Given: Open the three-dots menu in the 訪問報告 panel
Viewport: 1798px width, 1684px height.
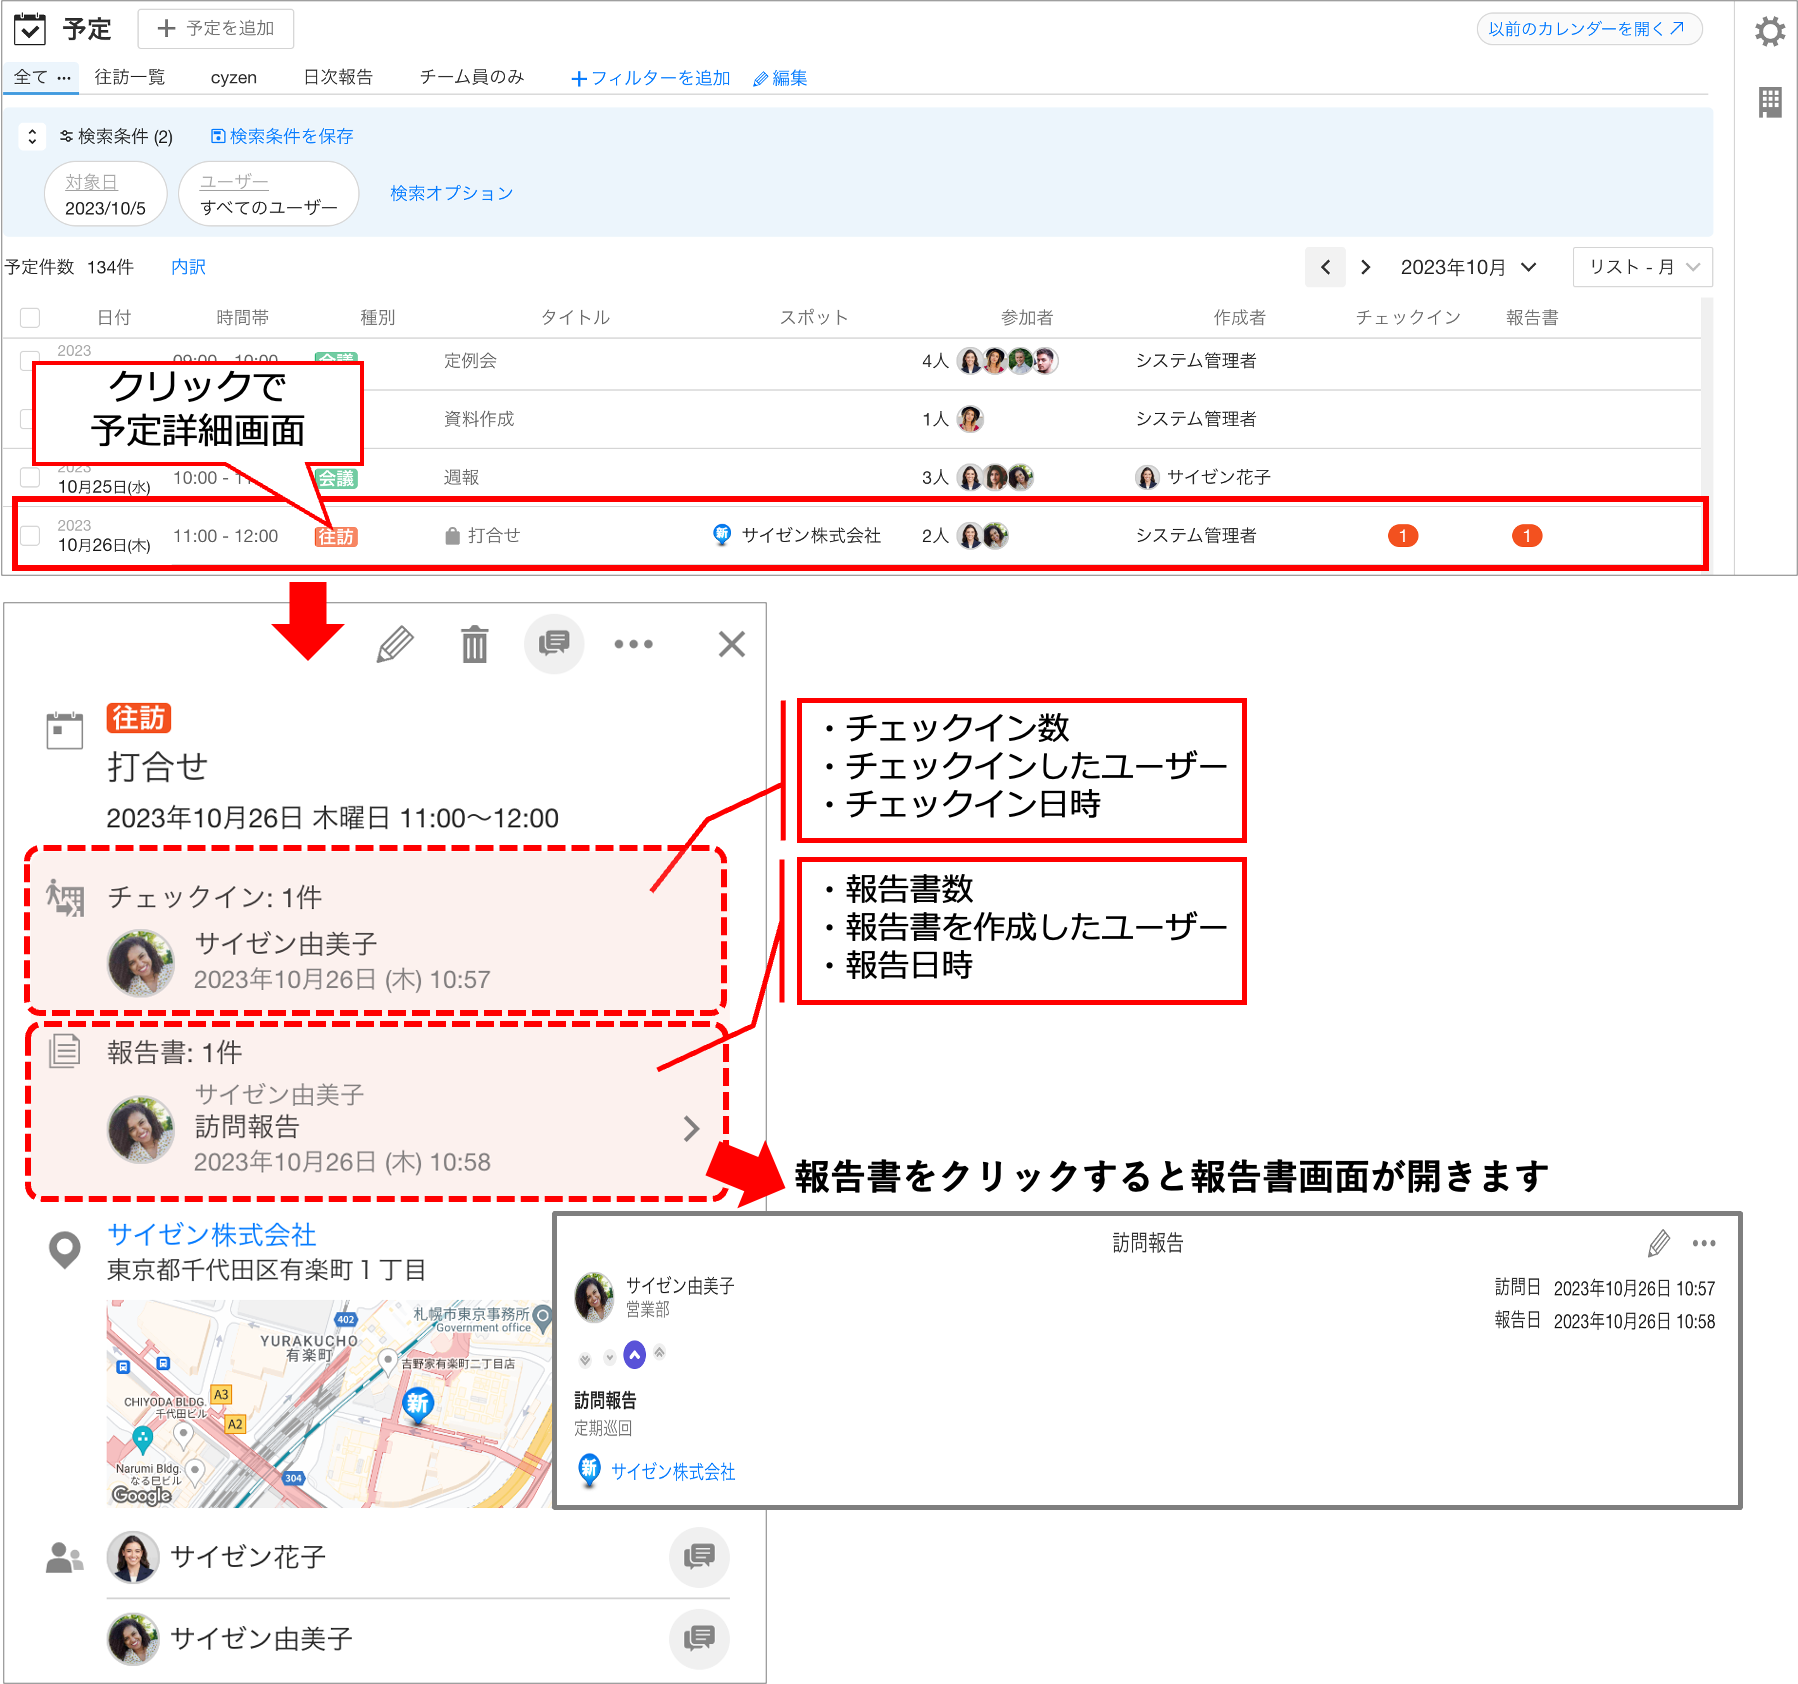Looking at the screenshot, I should [1704, 1243].
